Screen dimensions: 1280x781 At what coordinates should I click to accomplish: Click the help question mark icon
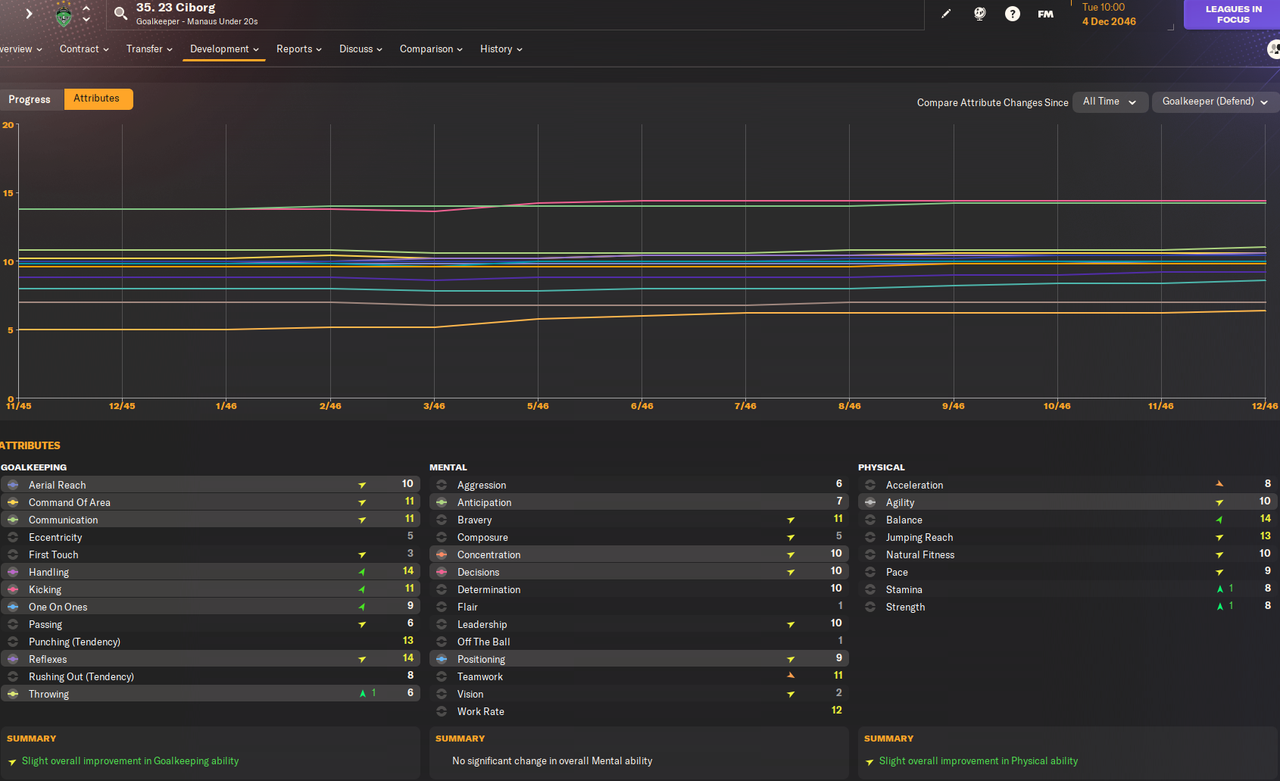(x=1012, y=14)
